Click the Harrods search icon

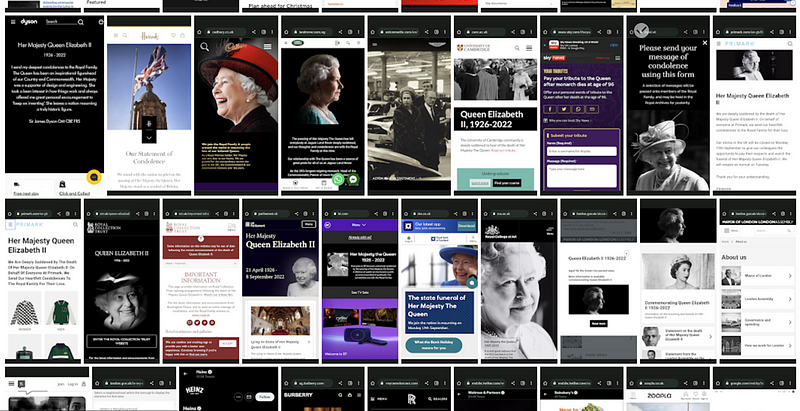click(x=125, y=36)
